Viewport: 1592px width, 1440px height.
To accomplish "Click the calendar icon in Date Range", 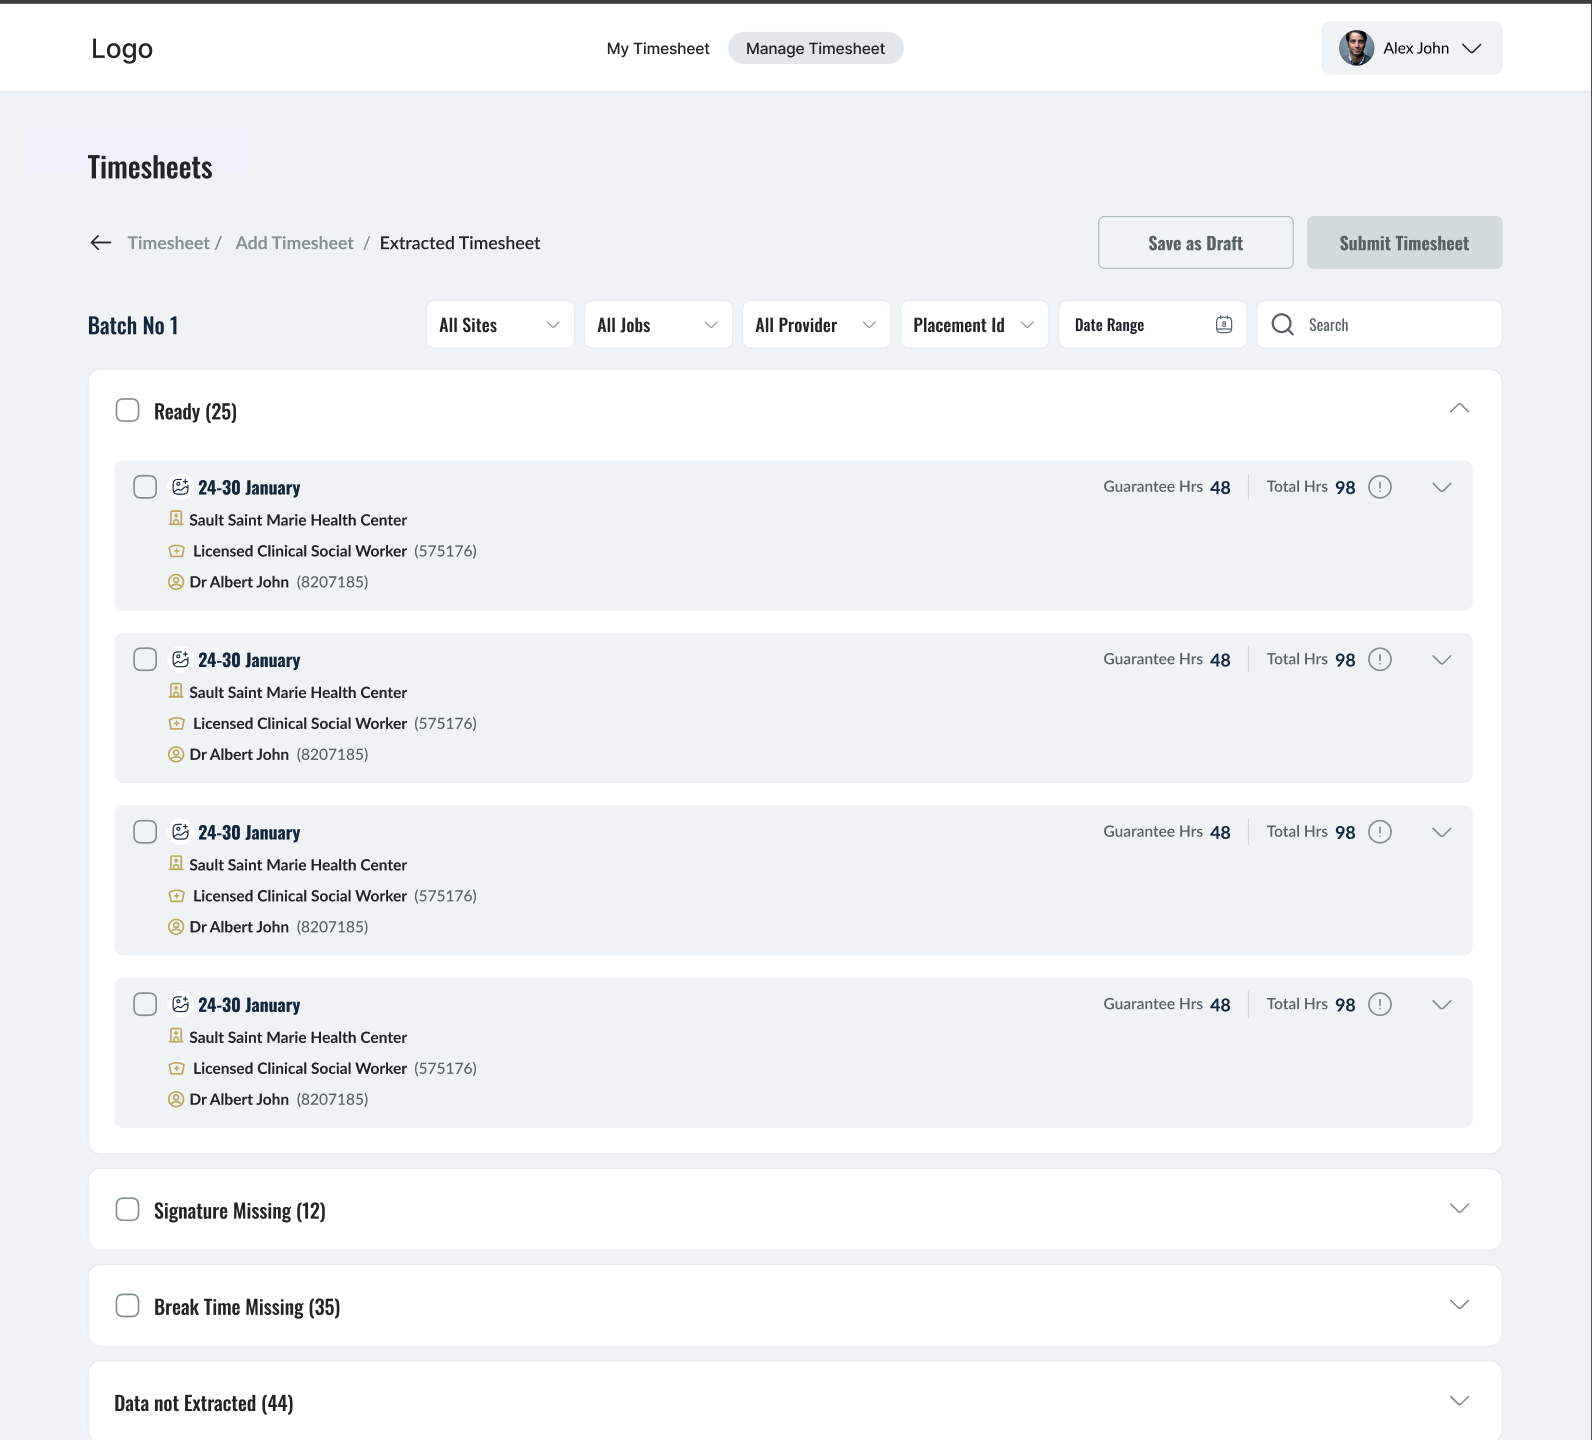I will click(1223, 325).
